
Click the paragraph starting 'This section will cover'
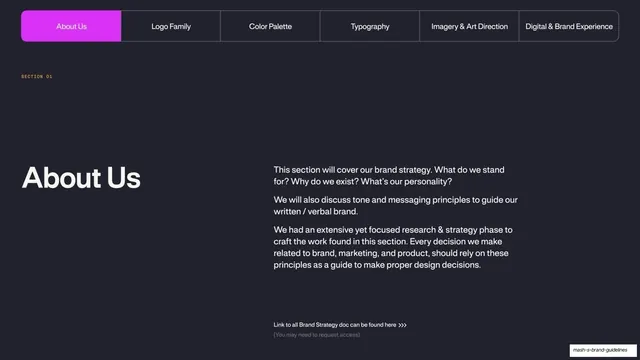[x=389, y=176]
